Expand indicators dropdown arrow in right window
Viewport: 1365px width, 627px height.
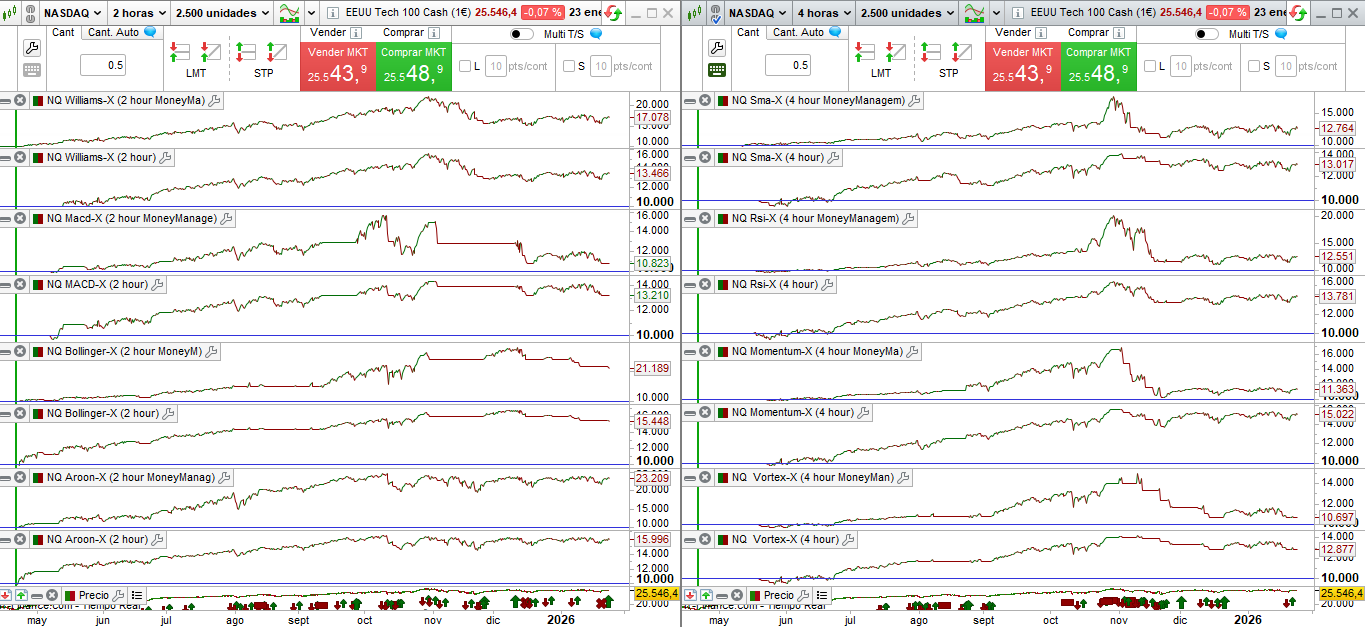point(996,13)
